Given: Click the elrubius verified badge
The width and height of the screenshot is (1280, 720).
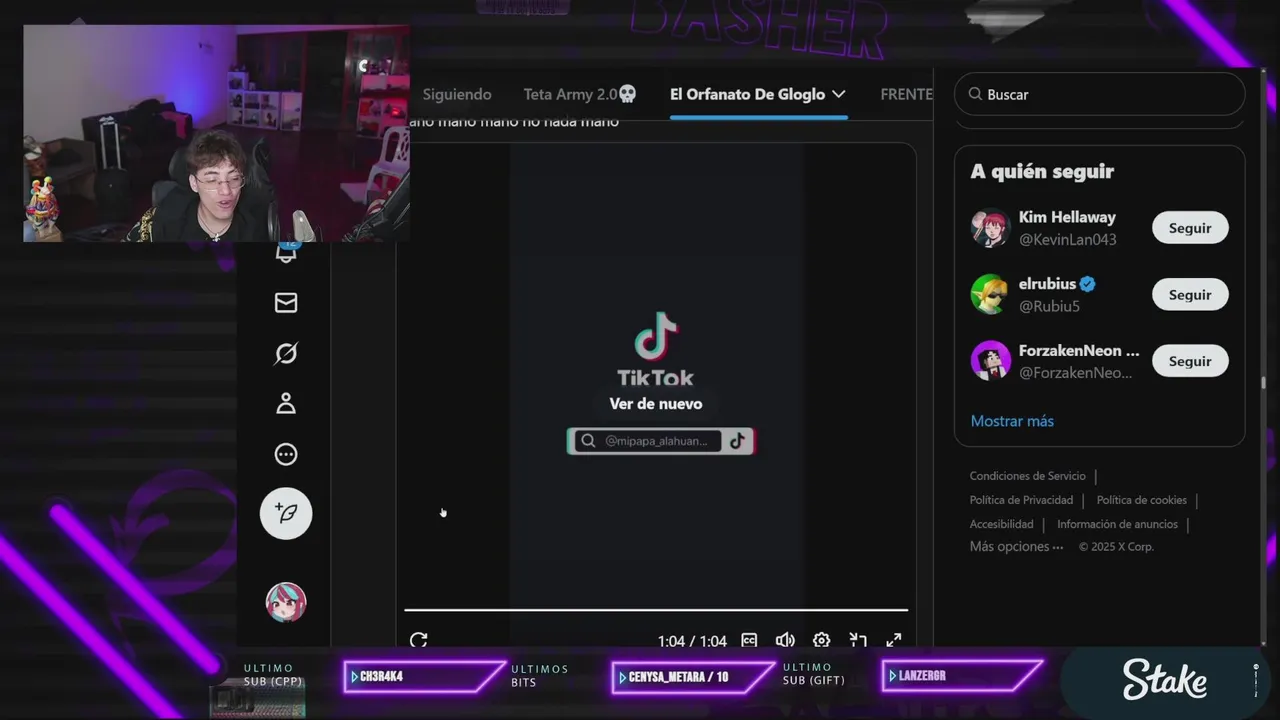Looking at the screenshot, I should [1088, 284].
